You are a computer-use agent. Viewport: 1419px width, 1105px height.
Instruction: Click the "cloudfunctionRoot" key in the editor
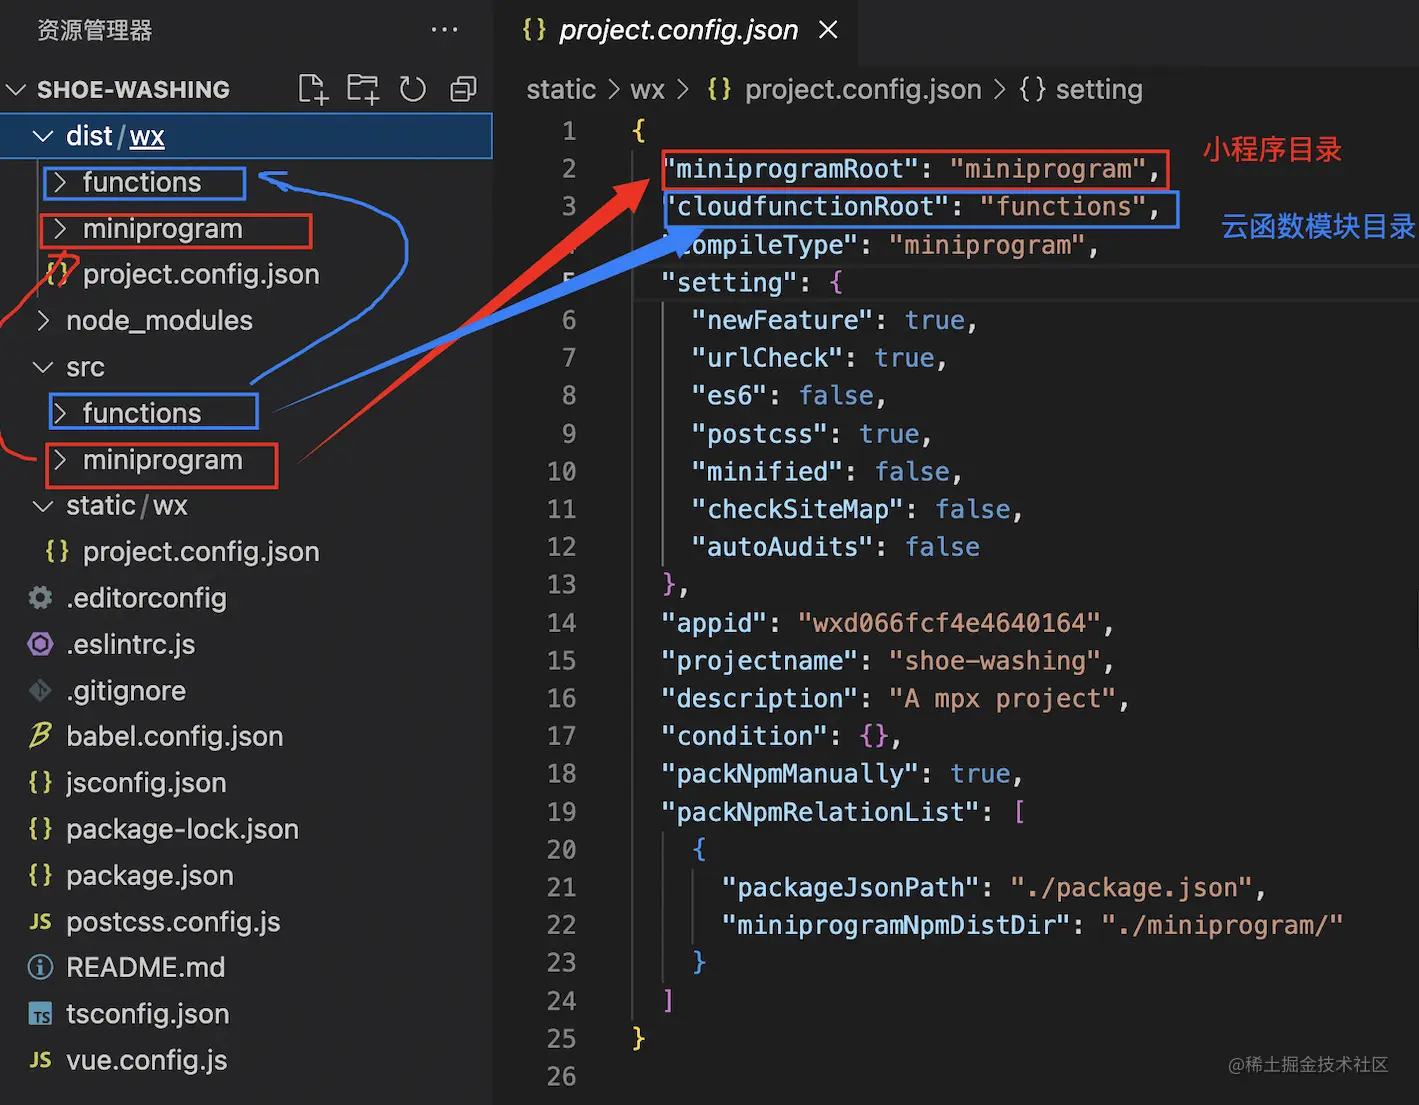(805, 207)
